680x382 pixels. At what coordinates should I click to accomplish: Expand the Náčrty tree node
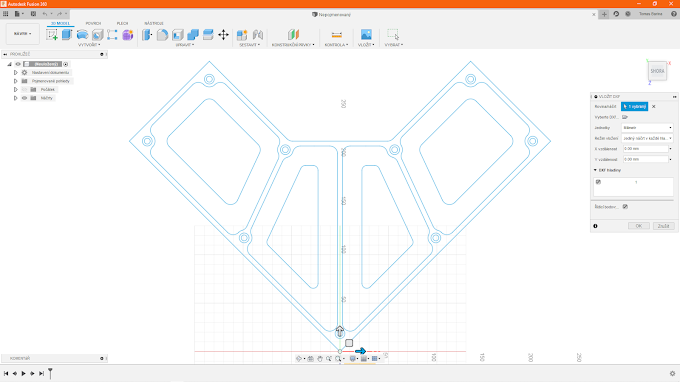(x=16, y=98)
